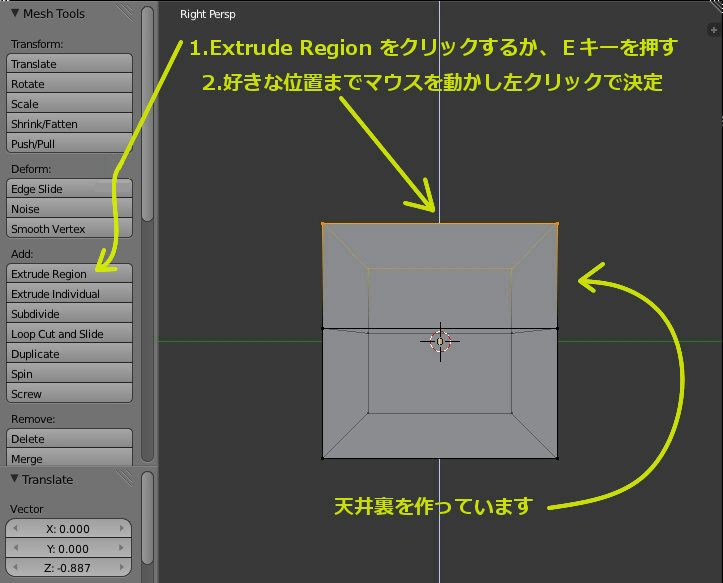Click the Duplicate button

coord(69,354)
